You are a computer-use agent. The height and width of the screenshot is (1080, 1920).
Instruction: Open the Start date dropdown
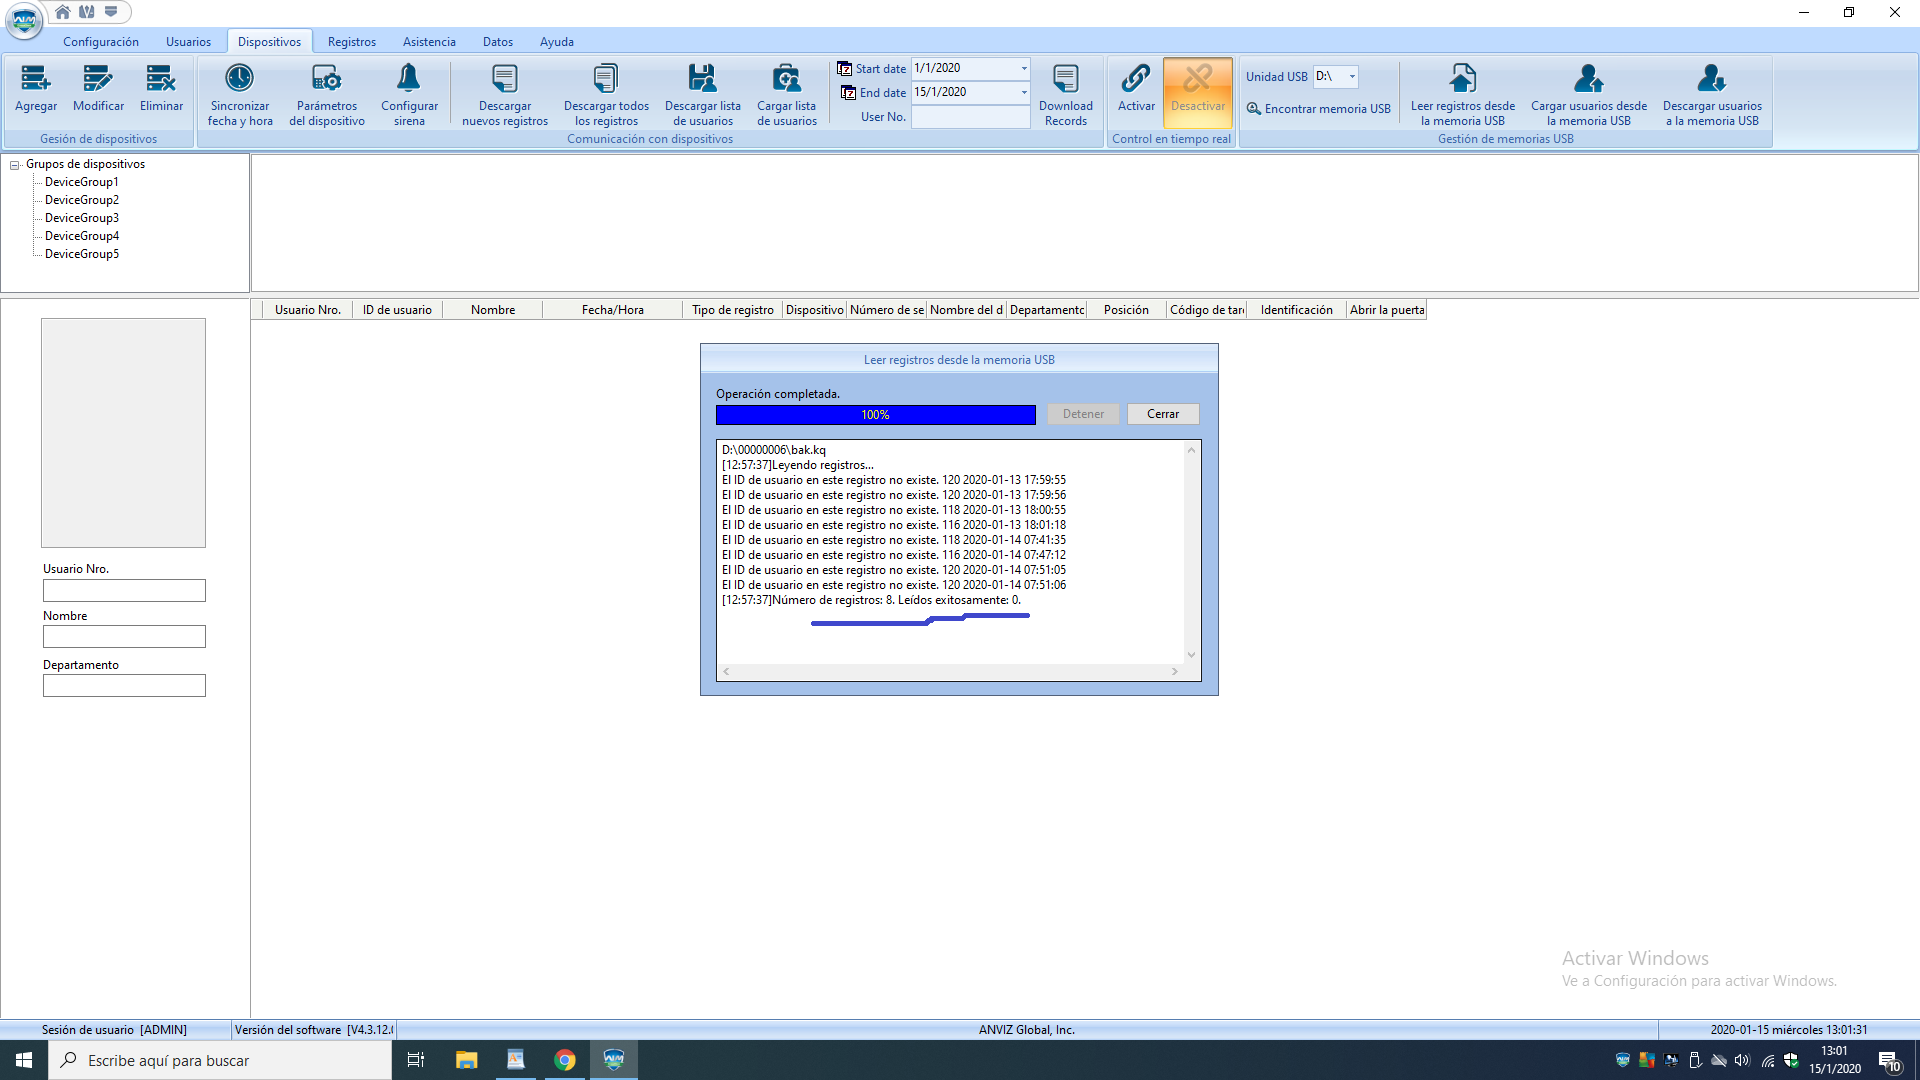pyautogui.click(x=1024, y=68)
